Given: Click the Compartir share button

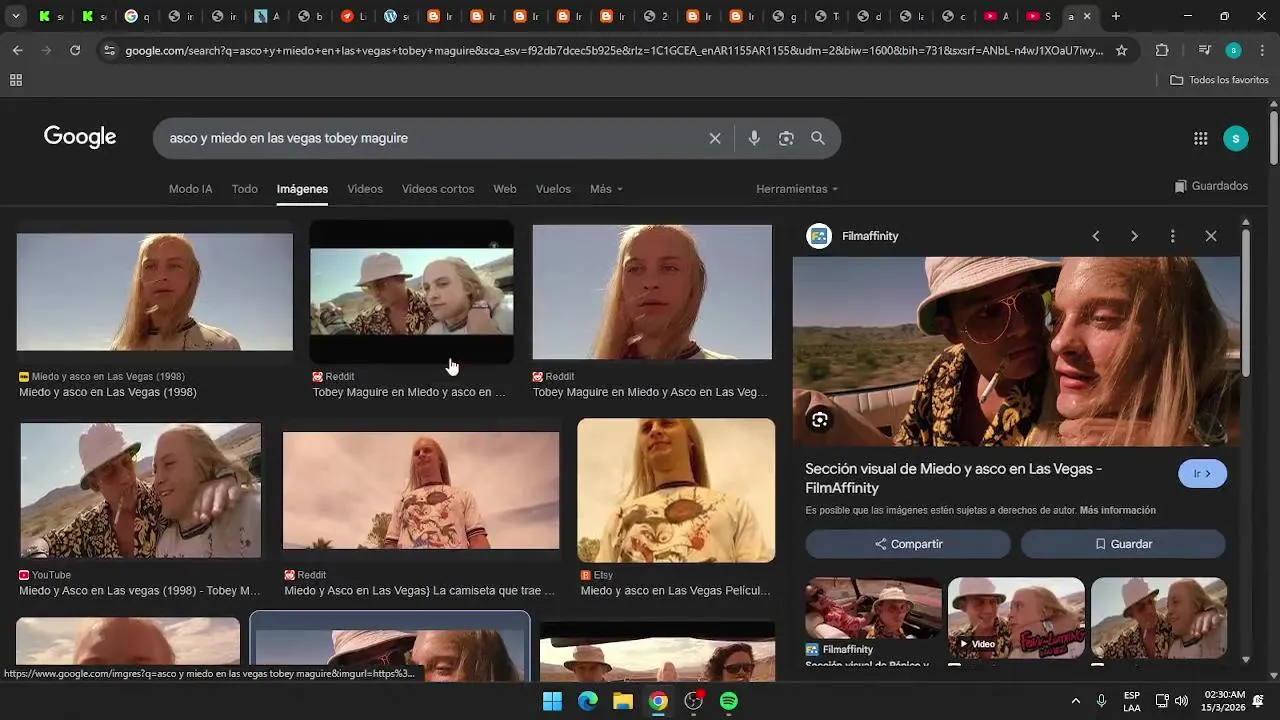Looking at the screenshot, I should point(908,544).
